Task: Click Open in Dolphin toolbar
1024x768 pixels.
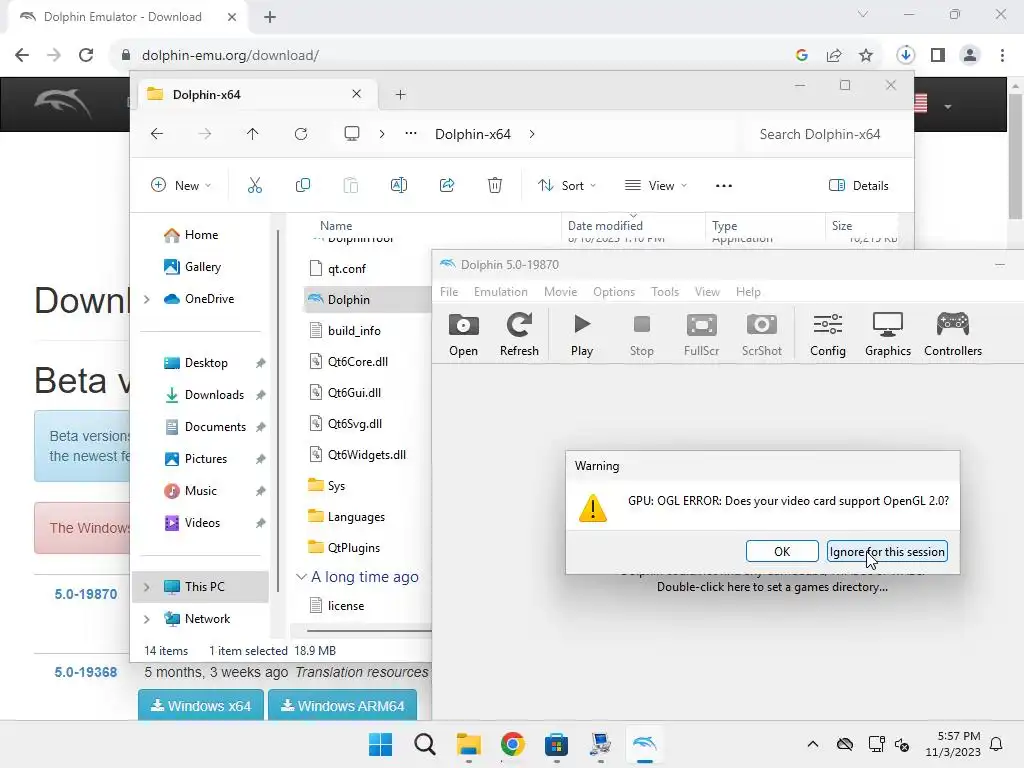Action: click(463, 334)
